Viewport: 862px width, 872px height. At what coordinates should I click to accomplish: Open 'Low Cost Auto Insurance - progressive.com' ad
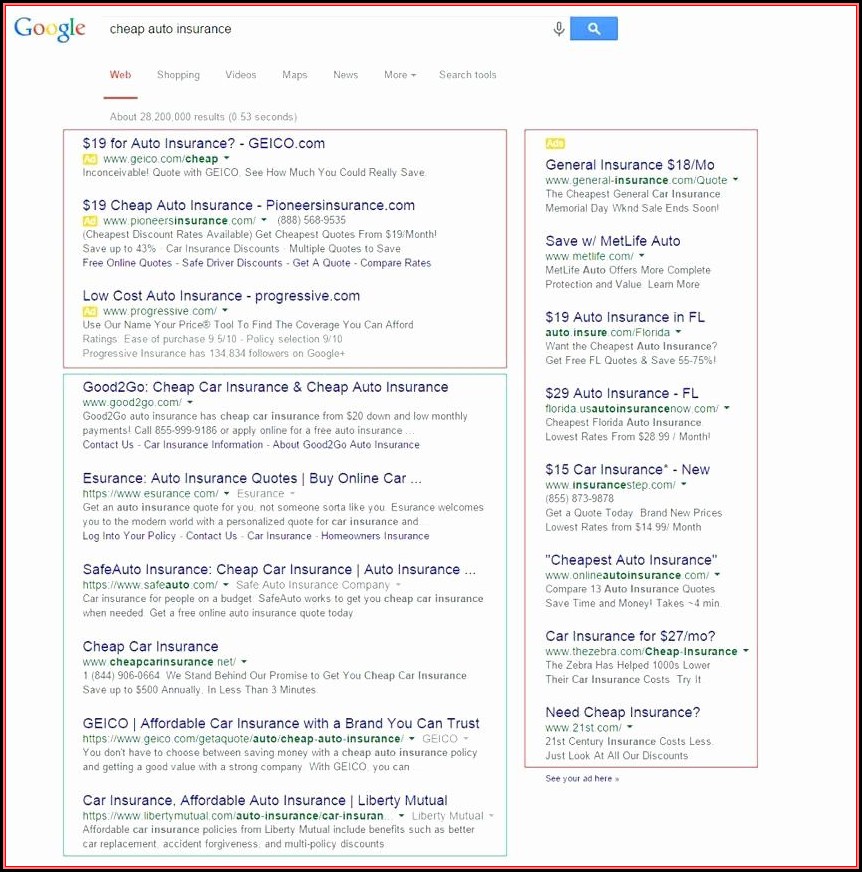tap(221, 296)
